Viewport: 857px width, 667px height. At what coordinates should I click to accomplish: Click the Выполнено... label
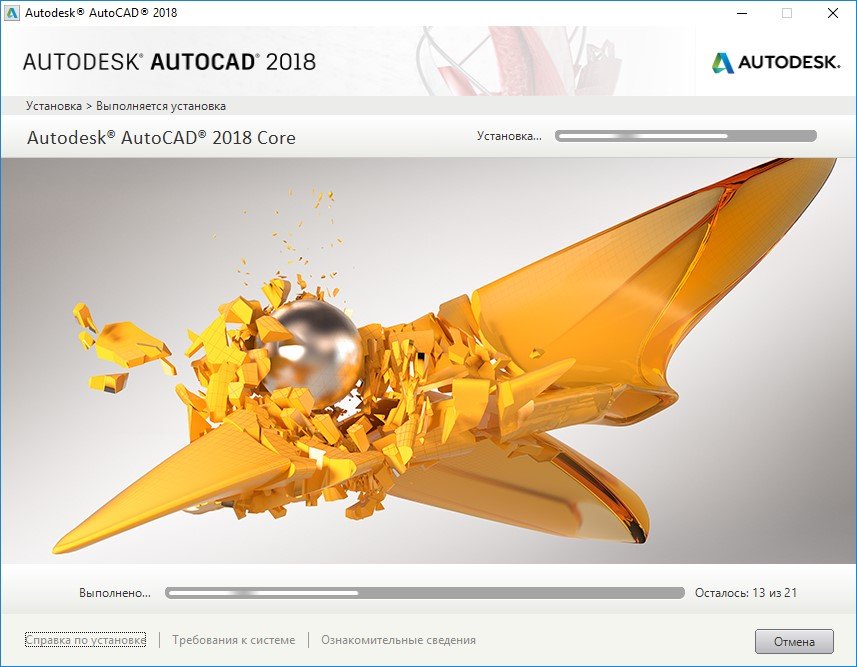(x=115, y=593)
